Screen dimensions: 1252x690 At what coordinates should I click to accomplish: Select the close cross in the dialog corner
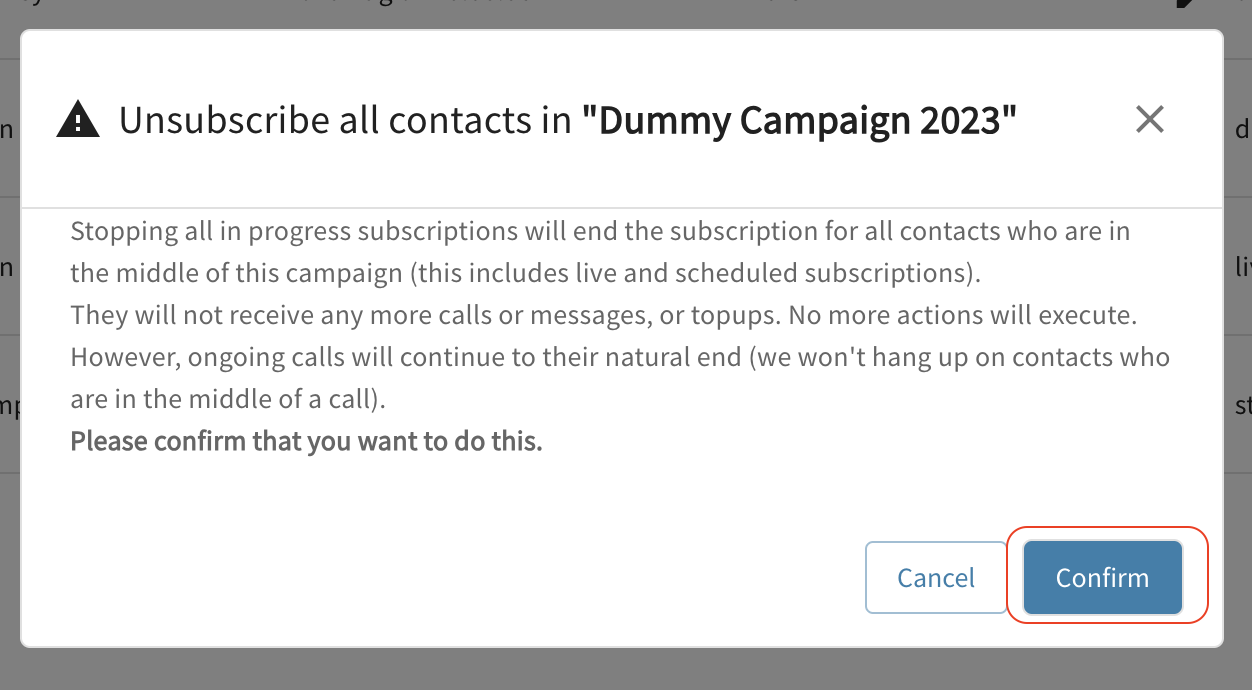click(x=1149, y=119)
